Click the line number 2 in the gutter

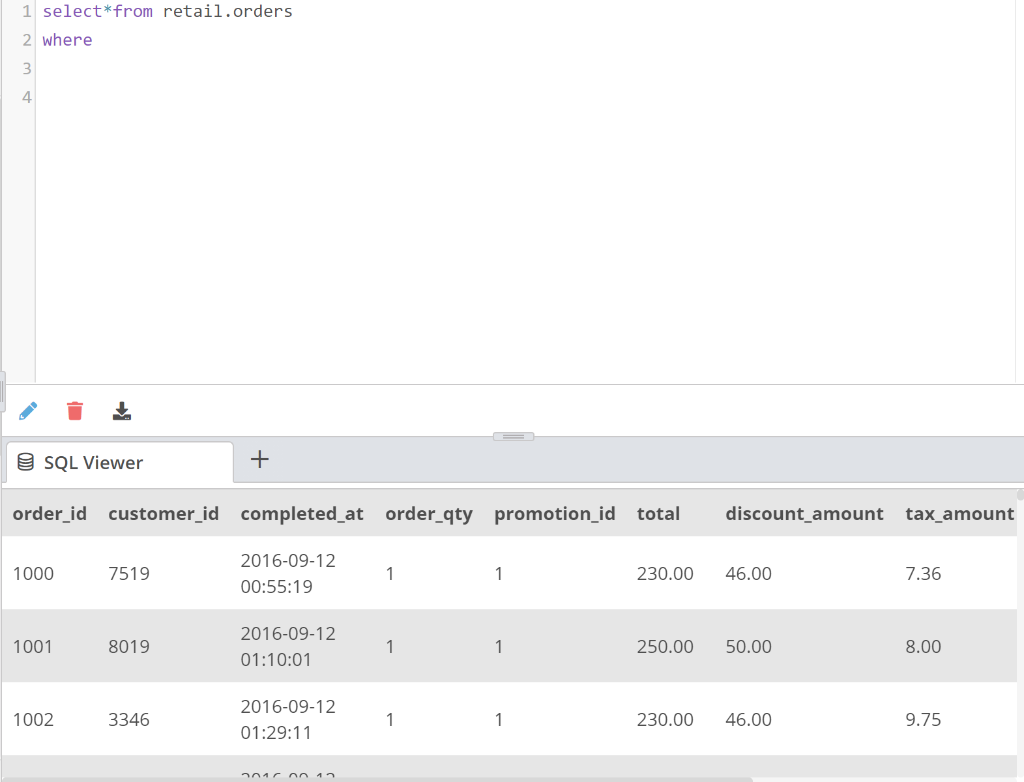(25, 40)
